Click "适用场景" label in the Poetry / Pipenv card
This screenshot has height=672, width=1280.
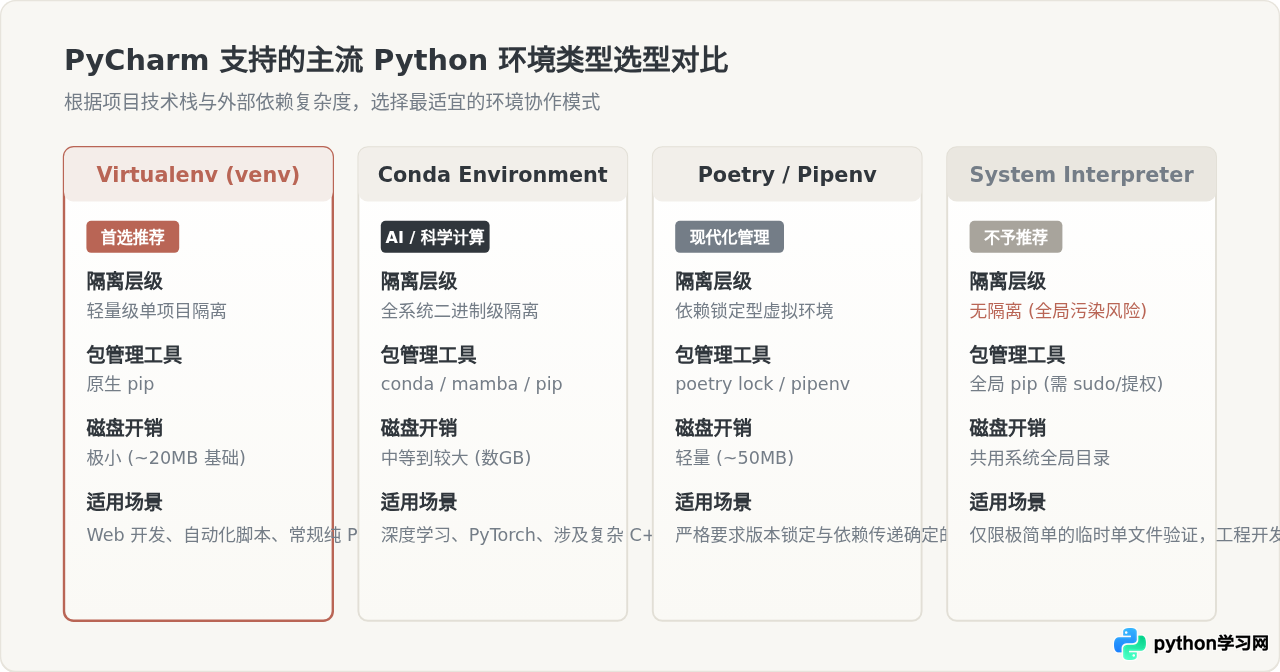pos(714,503)
